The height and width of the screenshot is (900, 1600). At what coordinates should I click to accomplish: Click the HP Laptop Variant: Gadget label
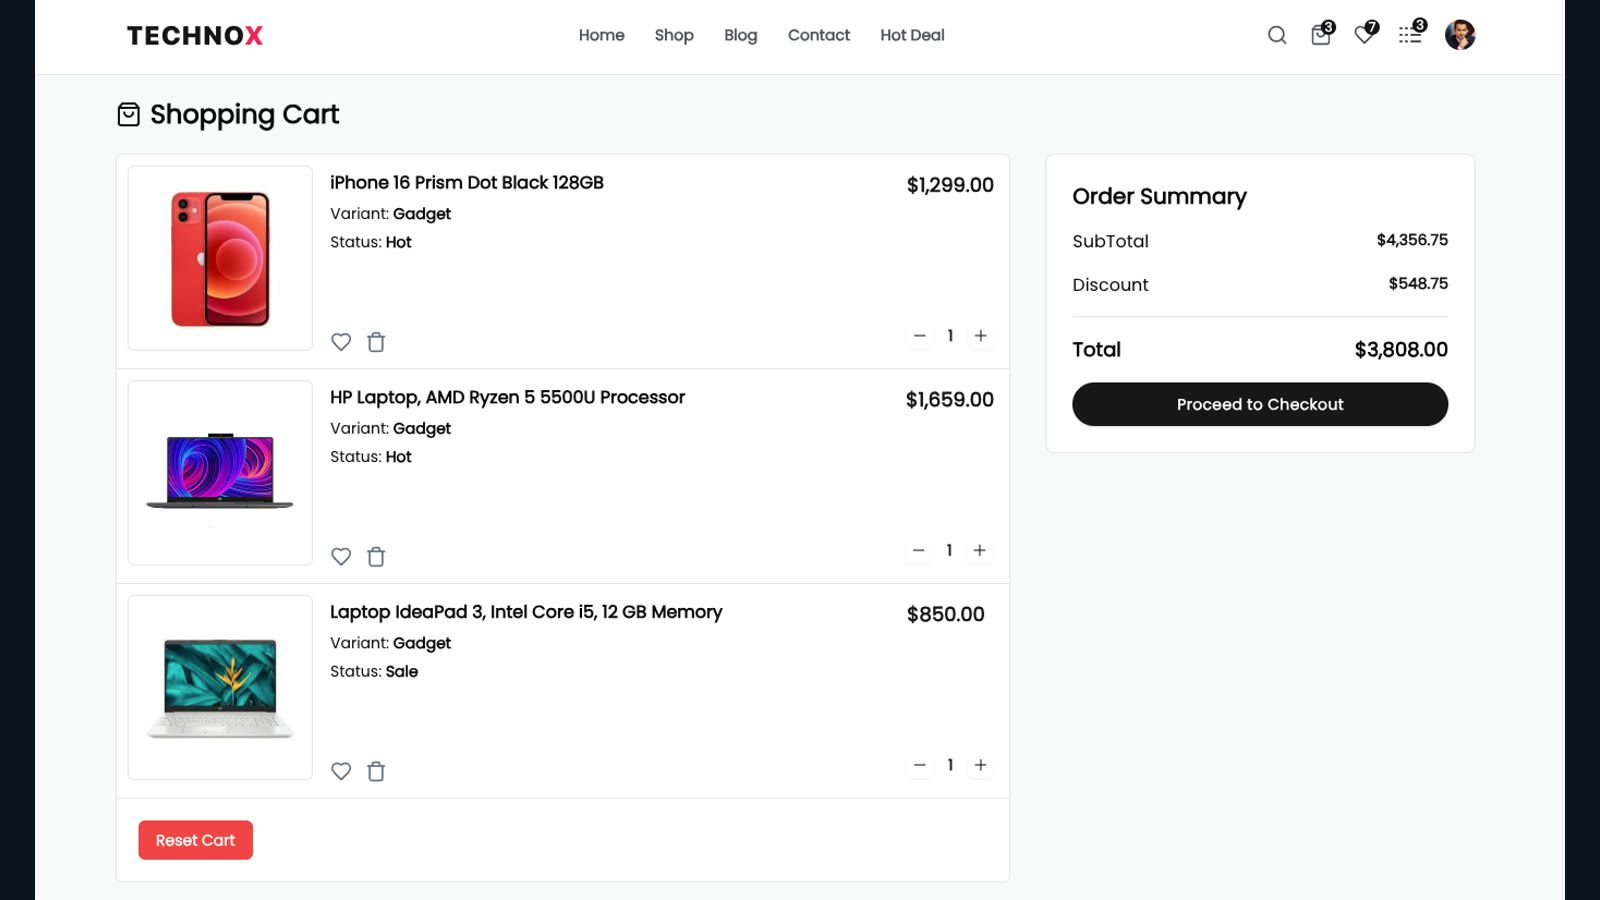point(390,428)
